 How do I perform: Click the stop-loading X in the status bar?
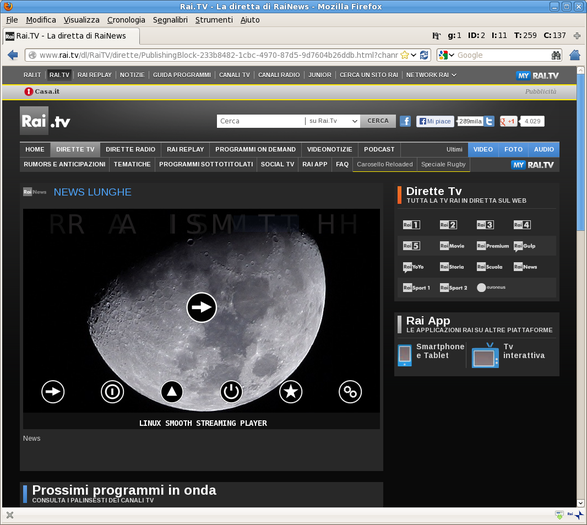pyautogui.click(x=10, y=515)
